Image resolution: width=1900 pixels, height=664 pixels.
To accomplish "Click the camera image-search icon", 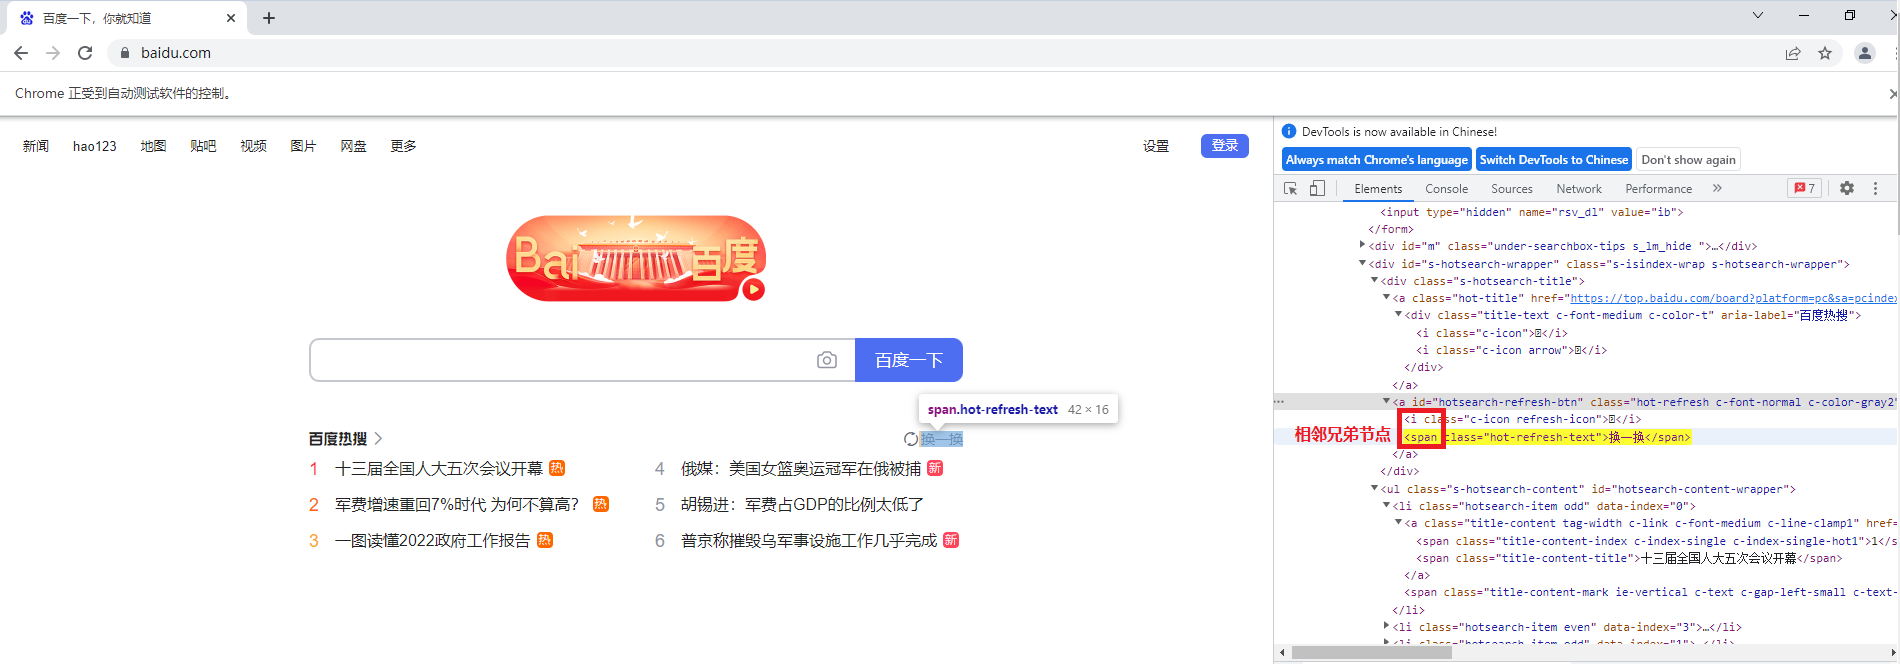I will (827, 360).
